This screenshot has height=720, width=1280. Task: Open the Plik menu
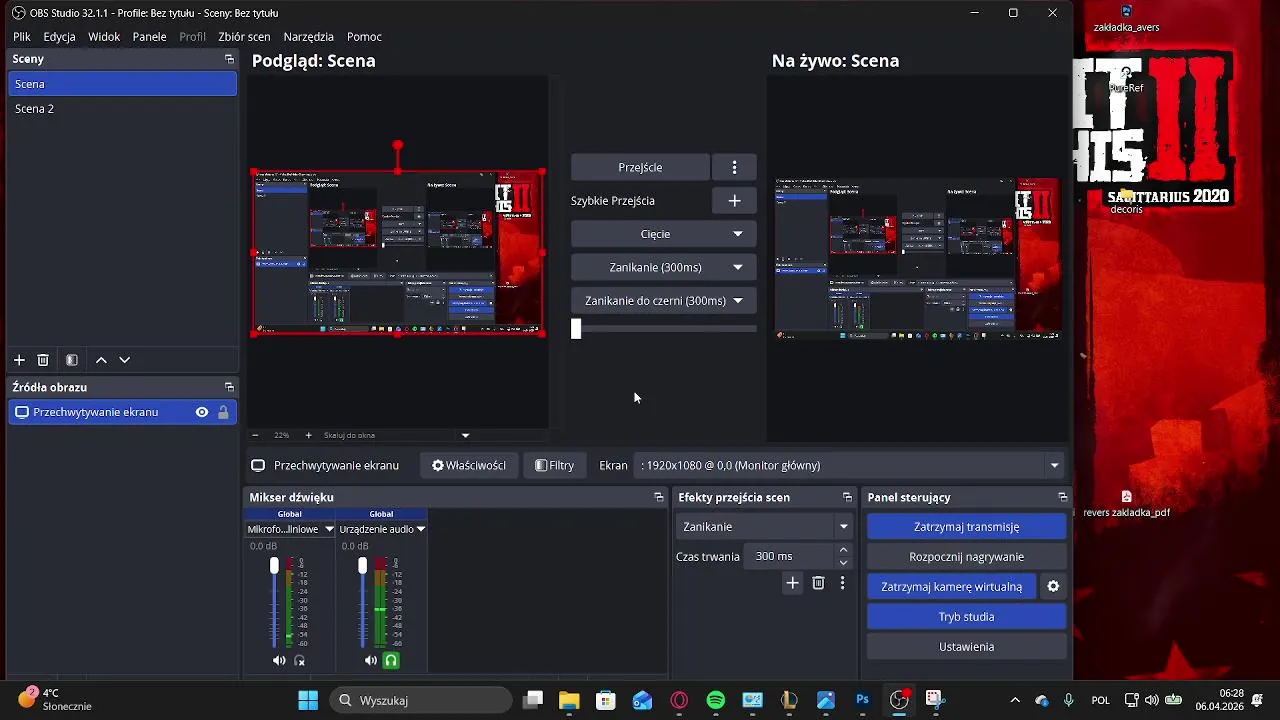click(x=22, y=37)
